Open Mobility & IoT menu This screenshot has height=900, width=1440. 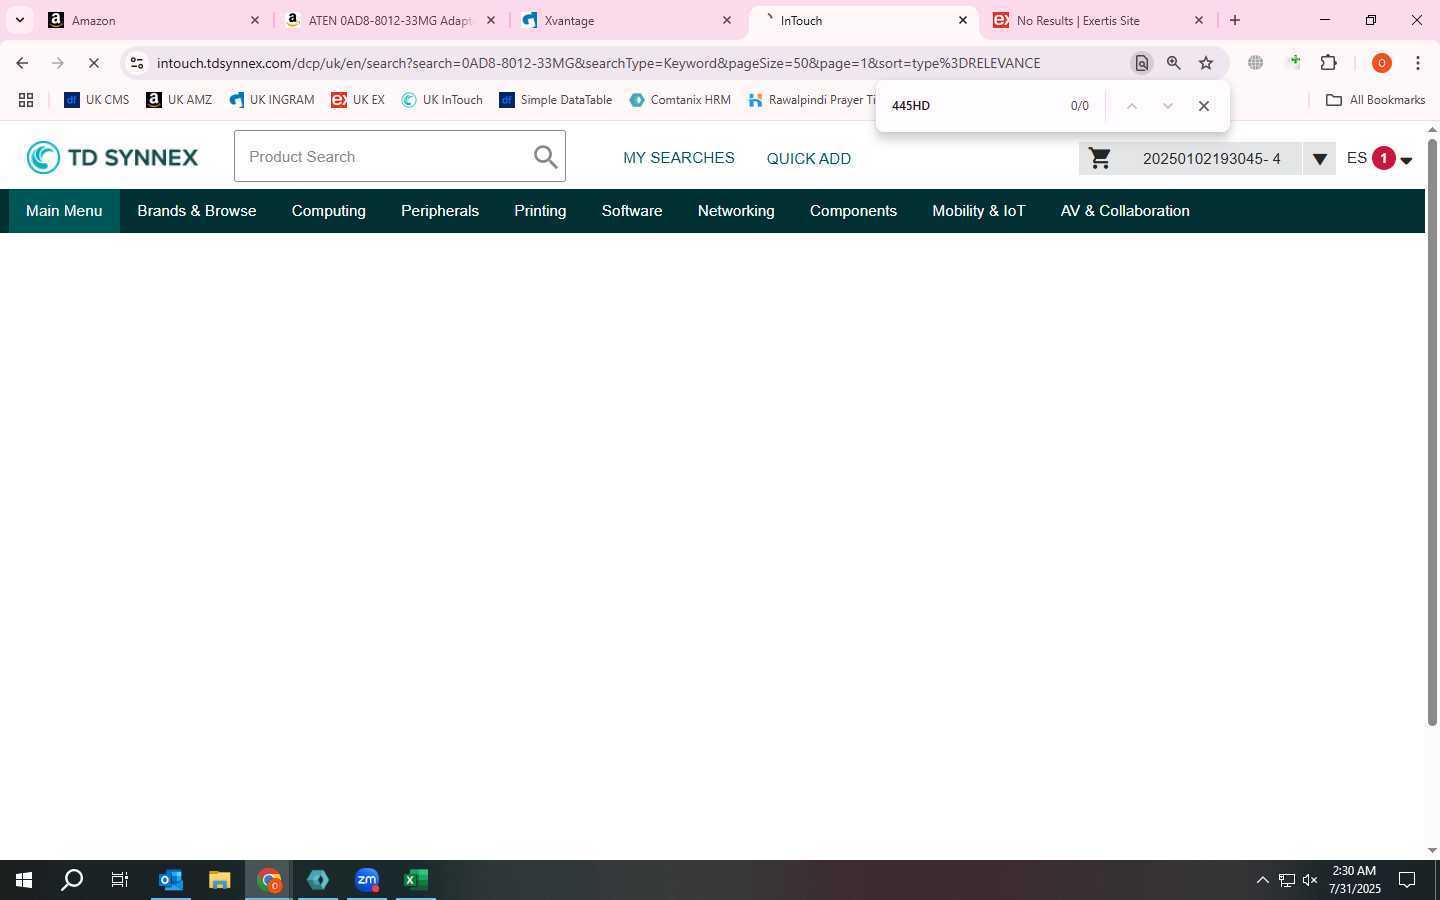pos(979,211)
